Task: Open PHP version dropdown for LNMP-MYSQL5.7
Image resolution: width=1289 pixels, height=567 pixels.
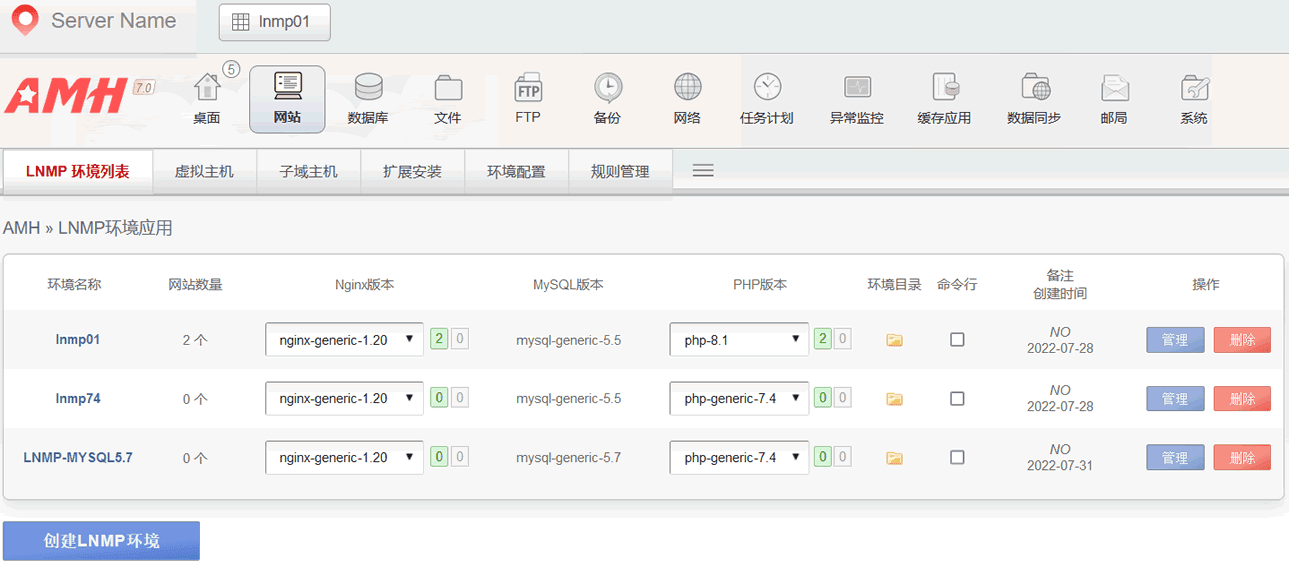Action: tap(739, 457)
